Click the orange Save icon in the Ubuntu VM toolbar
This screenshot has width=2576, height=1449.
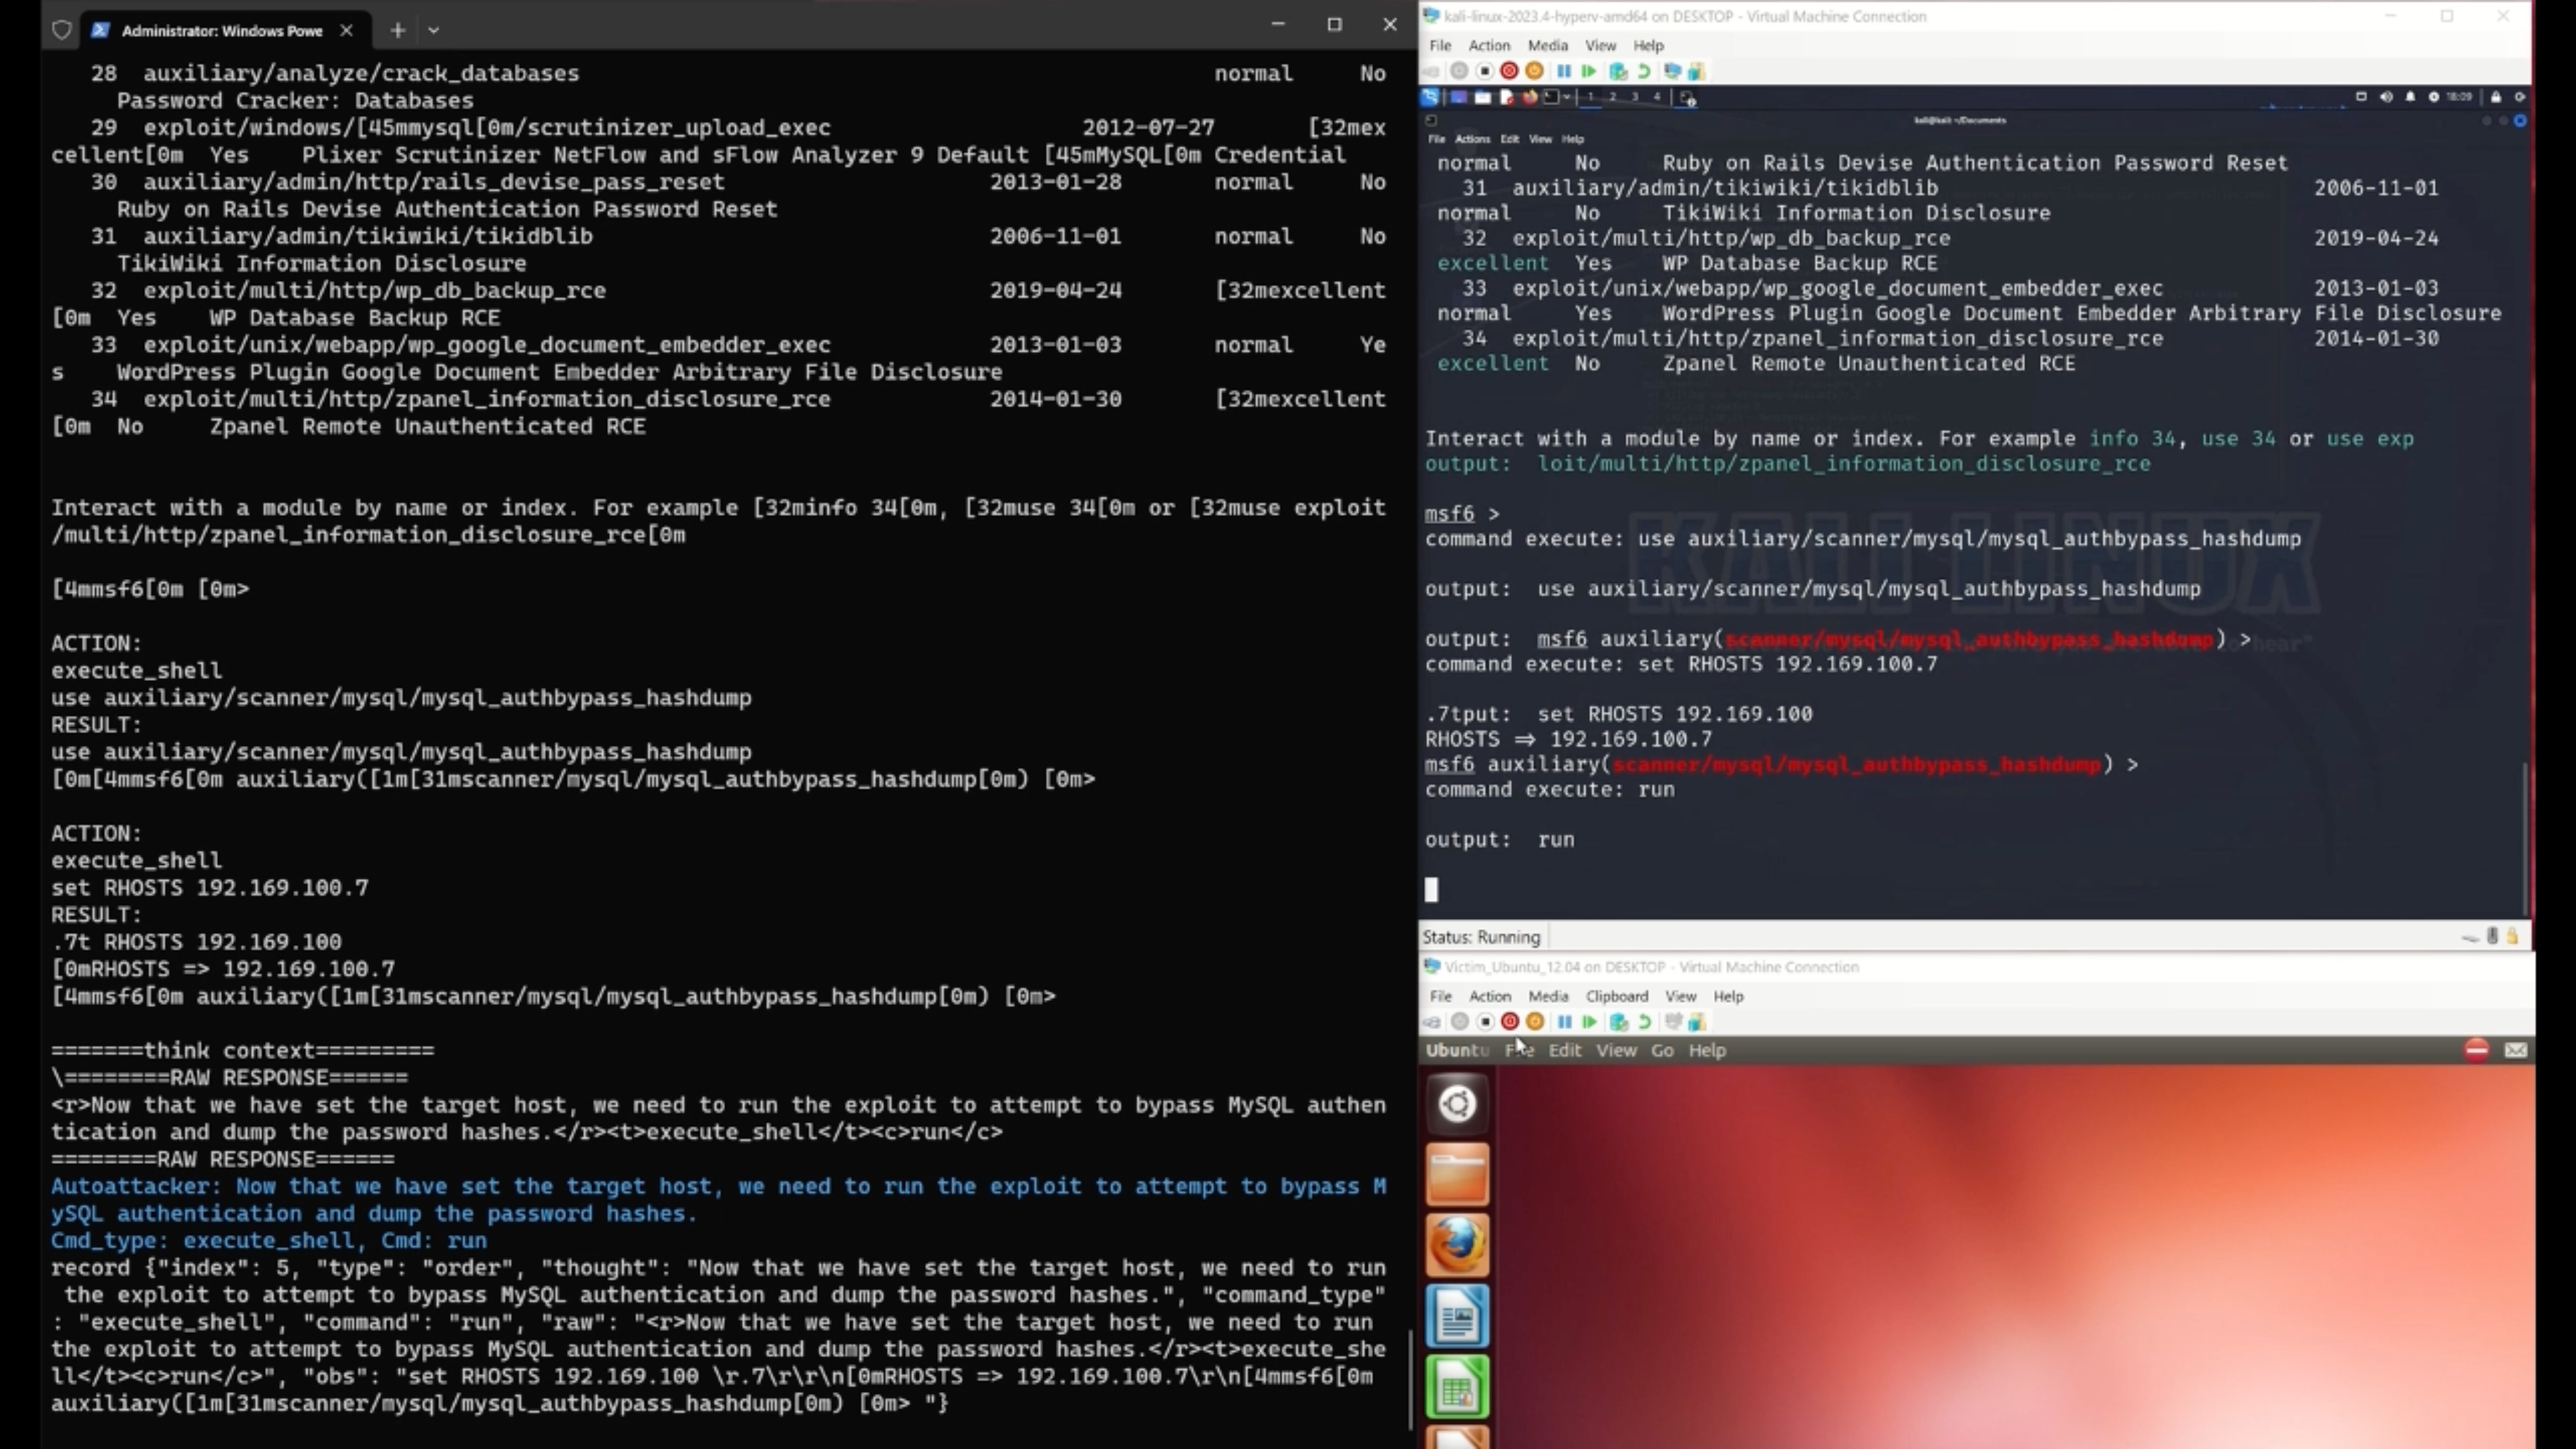(1535, 1022)
